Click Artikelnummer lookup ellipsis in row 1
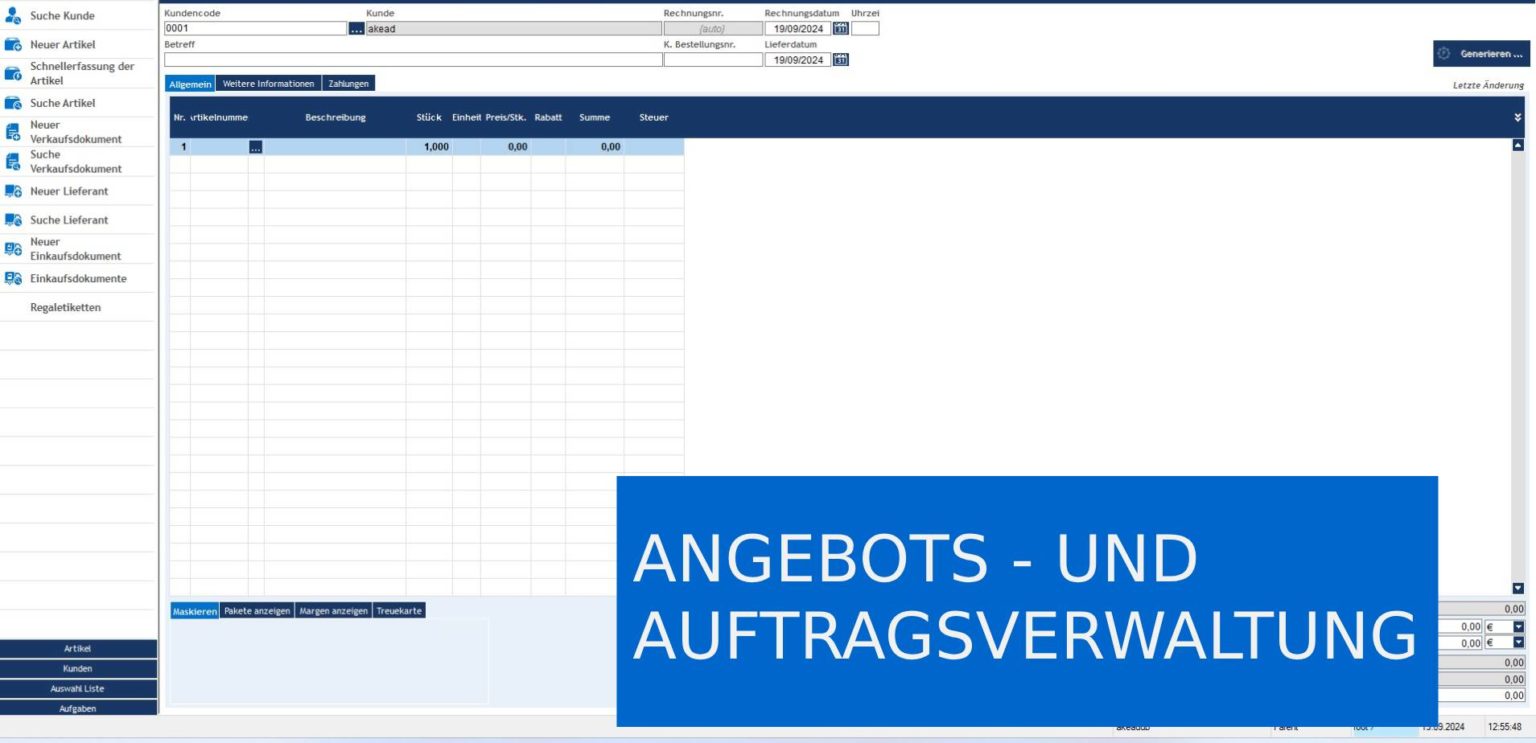The width and height of the screenshot is (1536, 743). click(256, 147)
